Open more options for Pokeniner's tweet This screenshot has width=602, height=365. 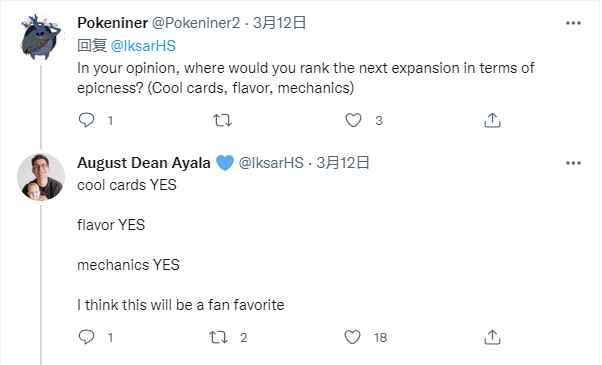[x=573, y=23]
